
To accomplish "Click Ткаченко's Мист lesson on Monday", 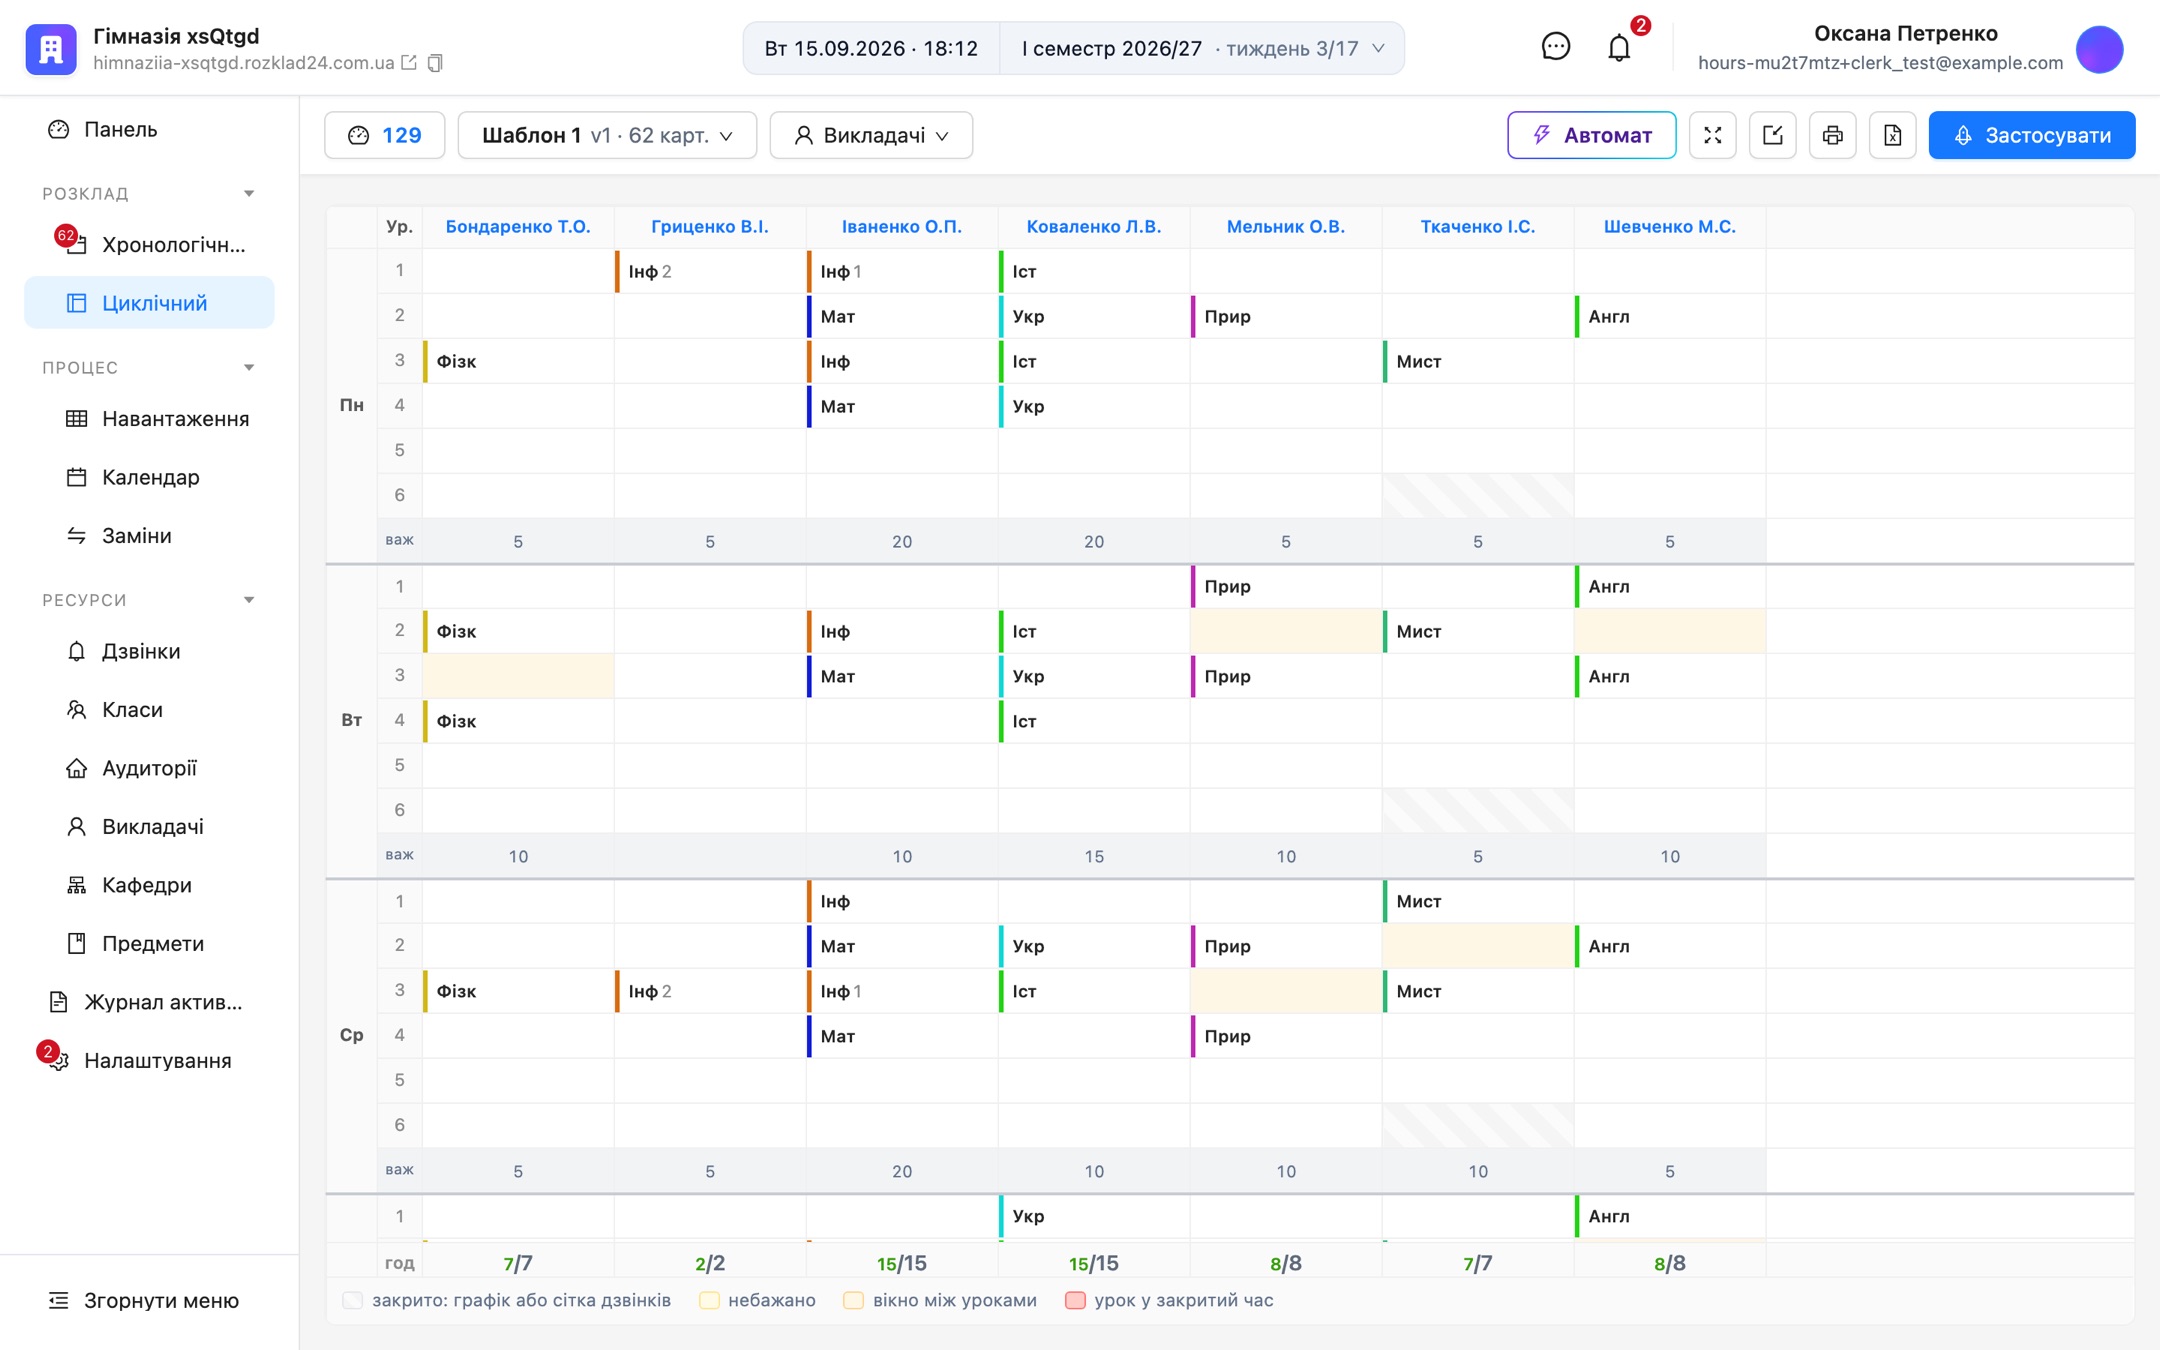I will 1477,361.
